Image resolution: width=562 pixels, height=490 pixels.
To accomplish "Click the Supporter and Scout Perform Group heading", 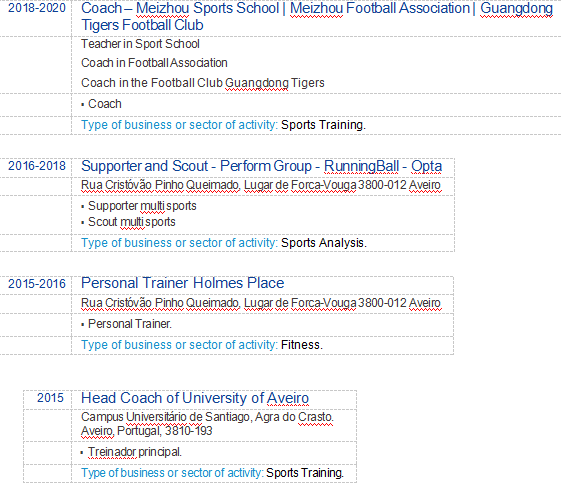I will click(261, 166).
